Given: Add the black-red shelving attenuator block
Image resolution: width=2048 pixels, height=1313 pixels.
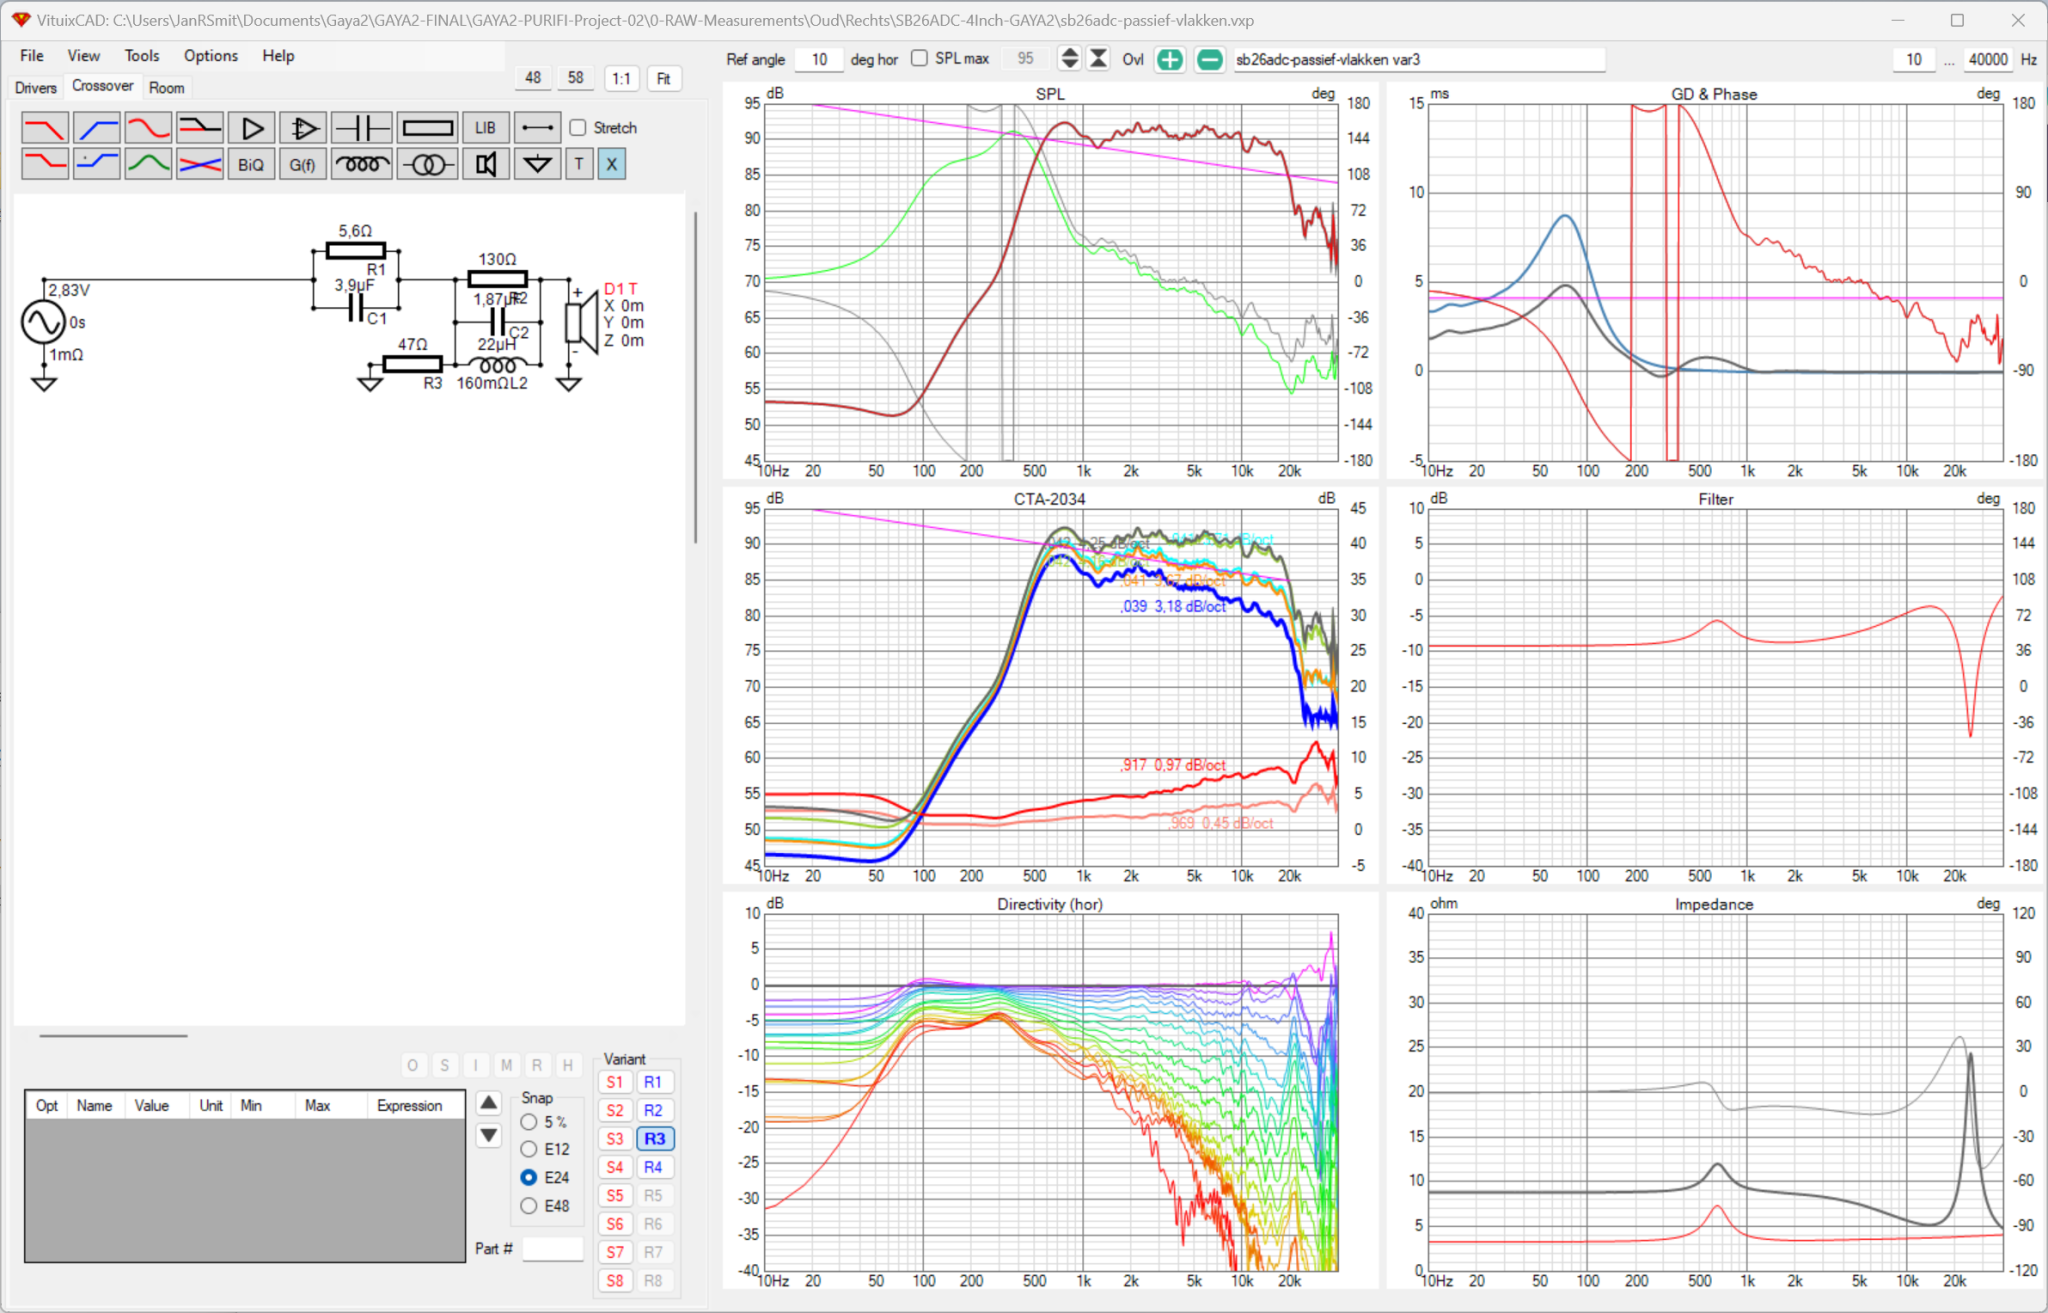Looking at the screenshot, I should [x=200, y=128].
